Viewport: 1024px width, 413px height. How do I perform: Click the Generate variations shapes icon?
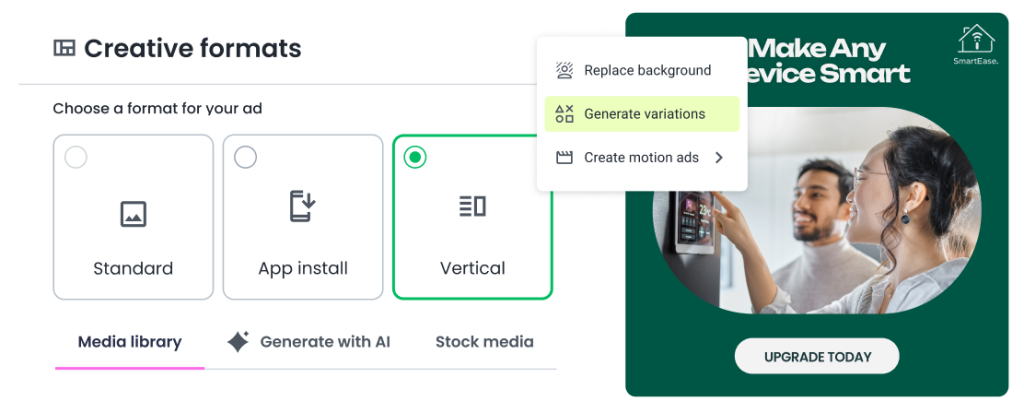pyautogui.click(x=564, y=114)
